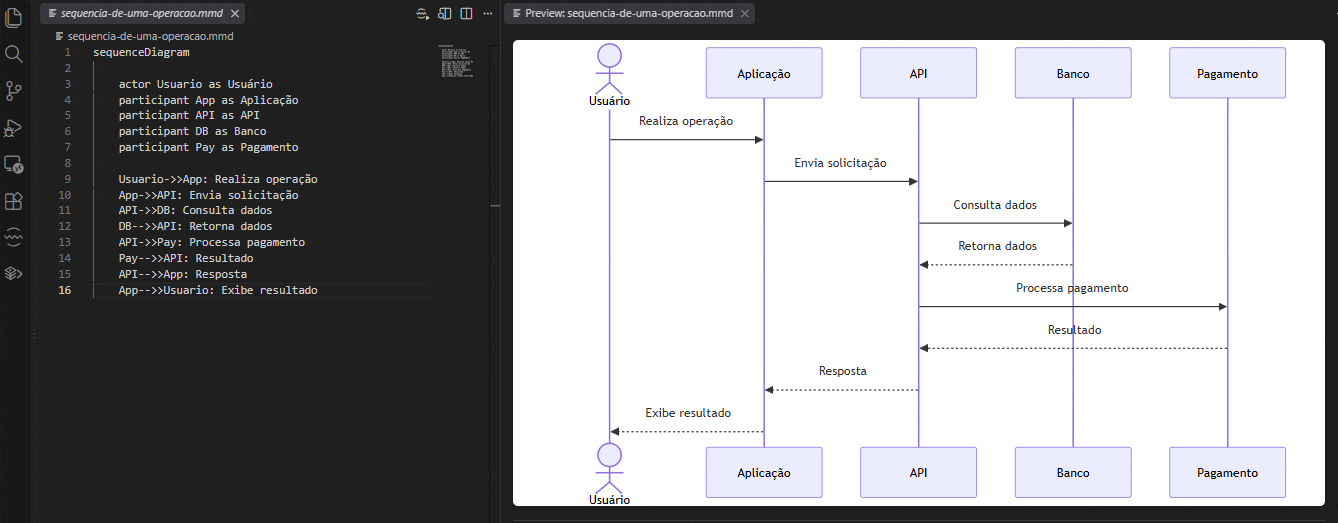Image resolution: width=1338 pixels, height=523 pixels.
Task: Click the top Aplicação participant box in preview
Action: click(x=764, y=73)
